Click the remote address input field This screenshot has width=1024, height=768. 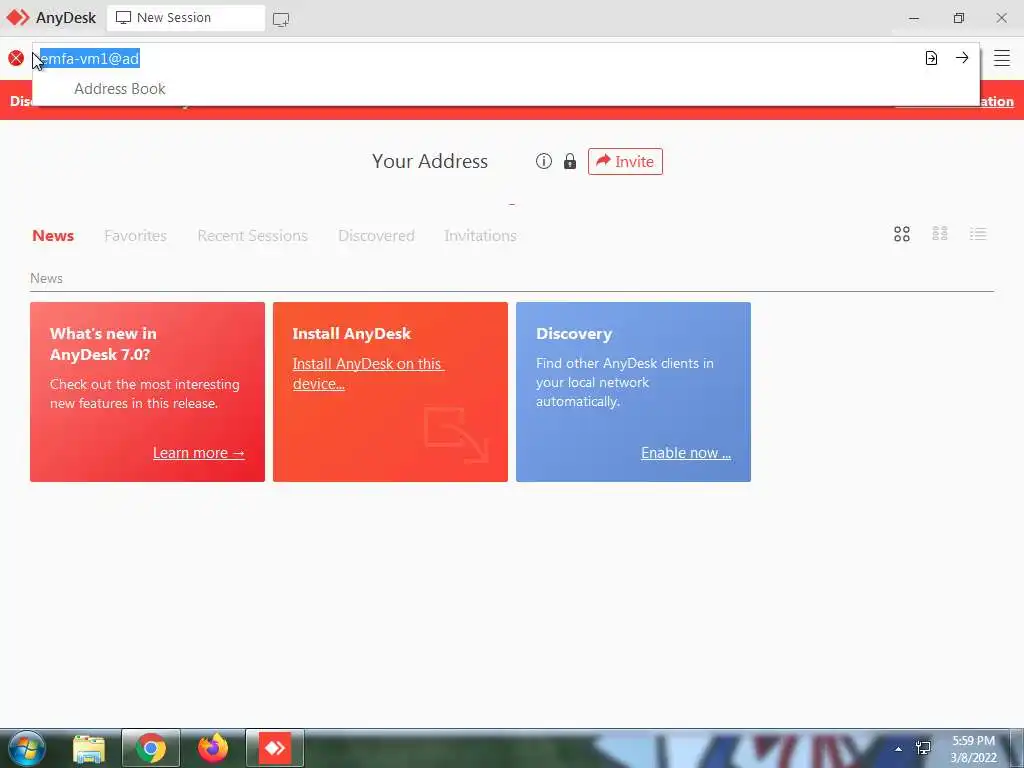click(x=477, y=58)
